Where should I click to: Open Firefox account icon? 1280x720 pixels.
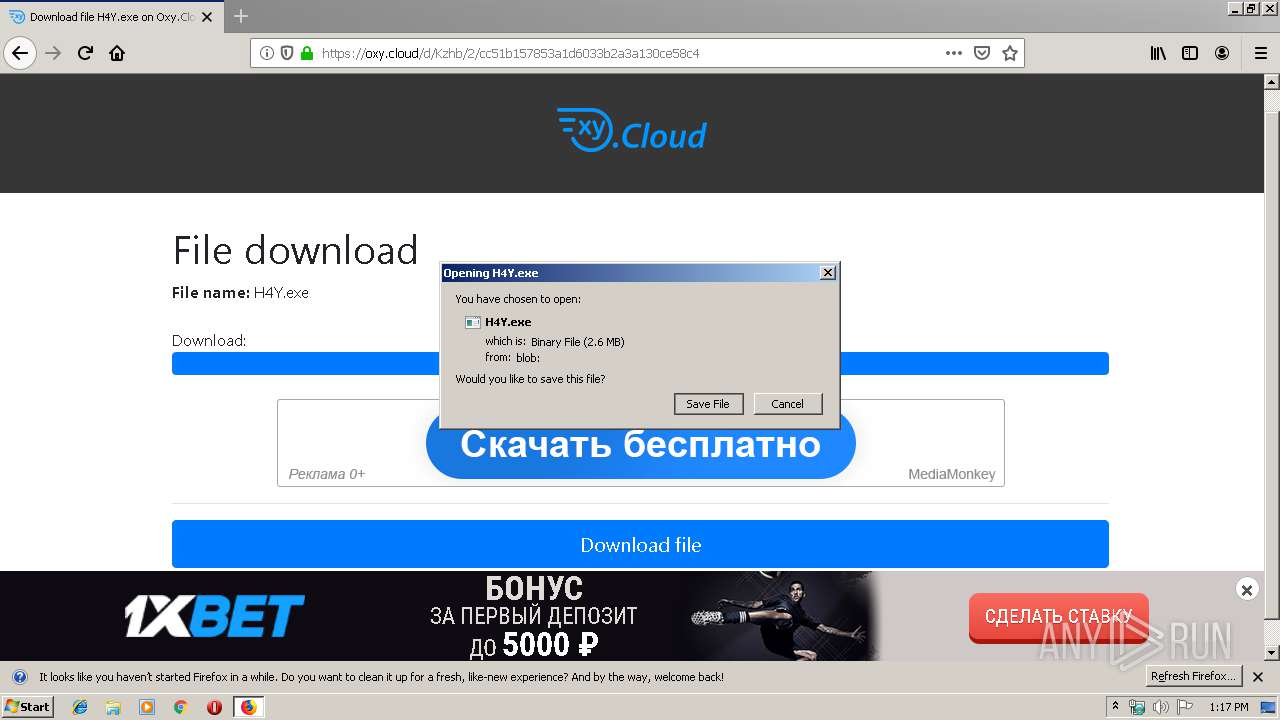pyautogui.click(x=1222, y=53)
